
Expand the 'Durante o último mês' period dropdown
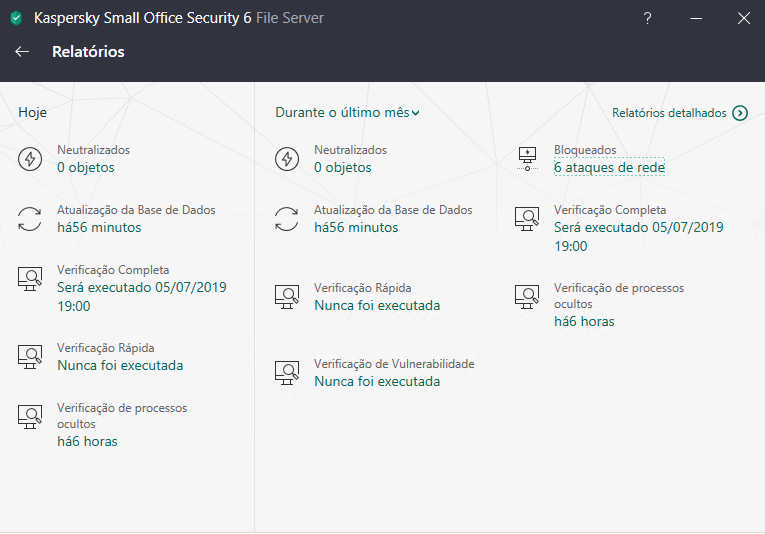(x=347, y=113)
